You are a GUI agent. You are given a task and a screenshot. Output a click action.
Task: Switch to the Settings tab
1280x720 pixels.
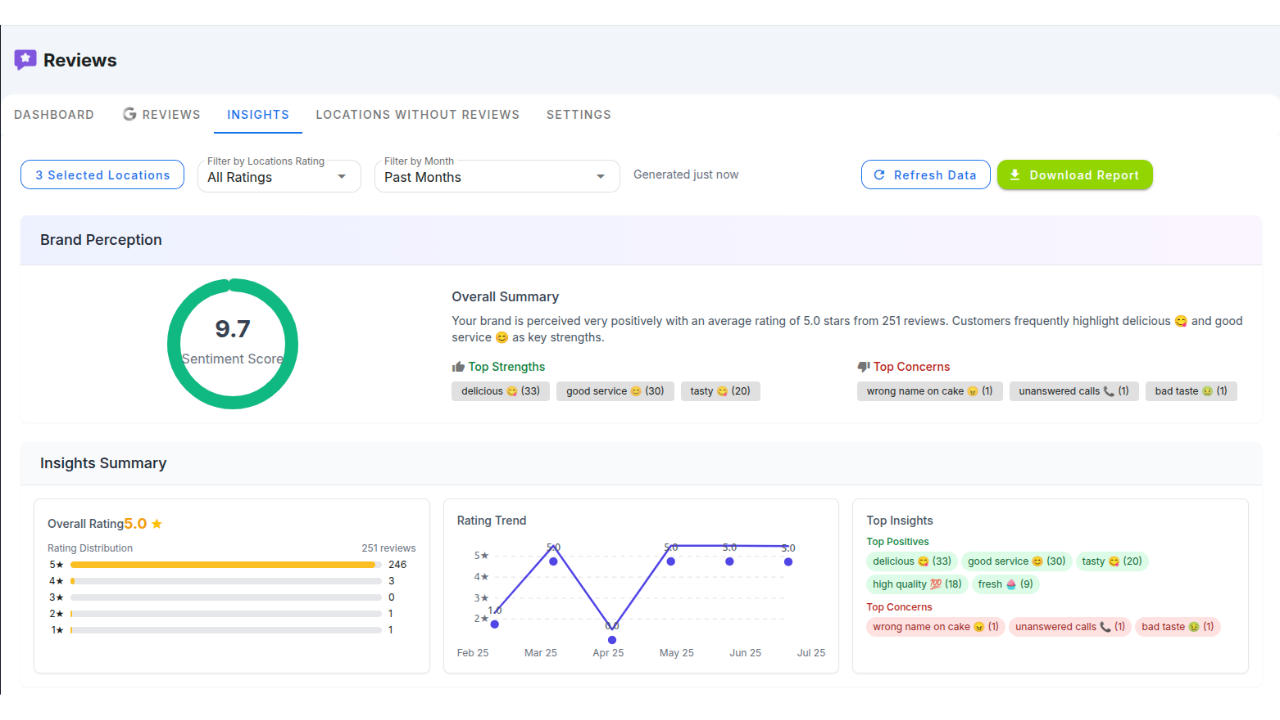click(x=578, y=114)
